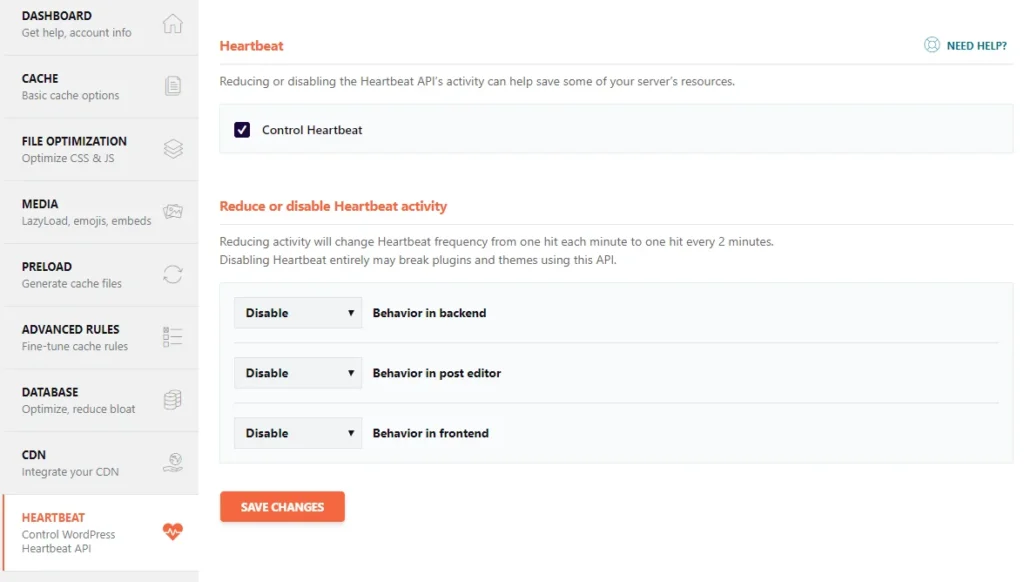Click the Database stack icon
The height and width of the screenshot is (582, 1024).
tap(173, 400)
